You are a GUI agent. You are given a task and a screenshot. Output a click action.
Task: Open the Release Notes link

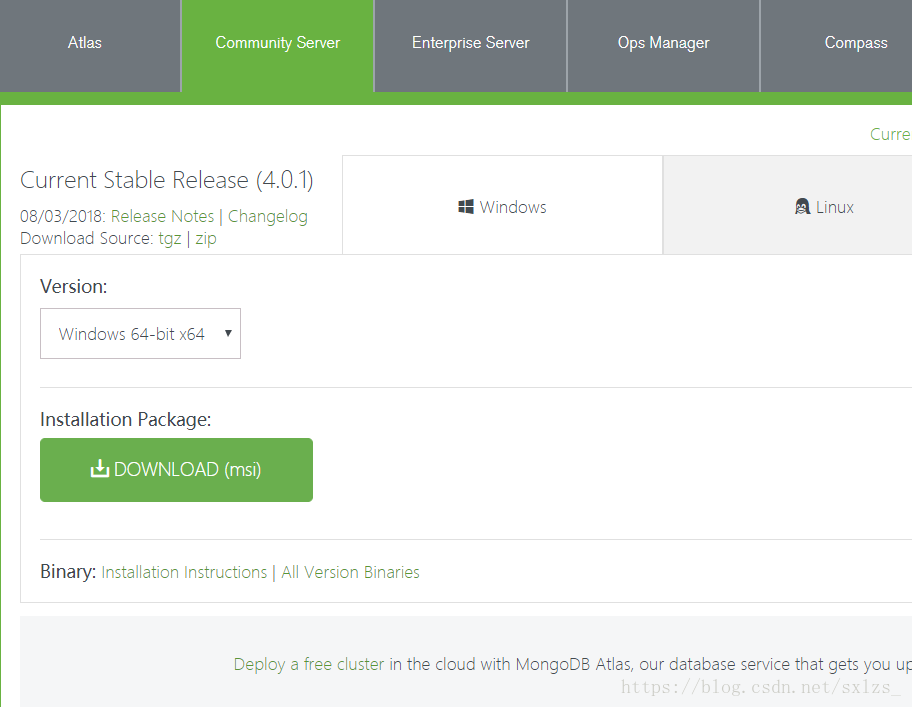click(x=162, y=216)
